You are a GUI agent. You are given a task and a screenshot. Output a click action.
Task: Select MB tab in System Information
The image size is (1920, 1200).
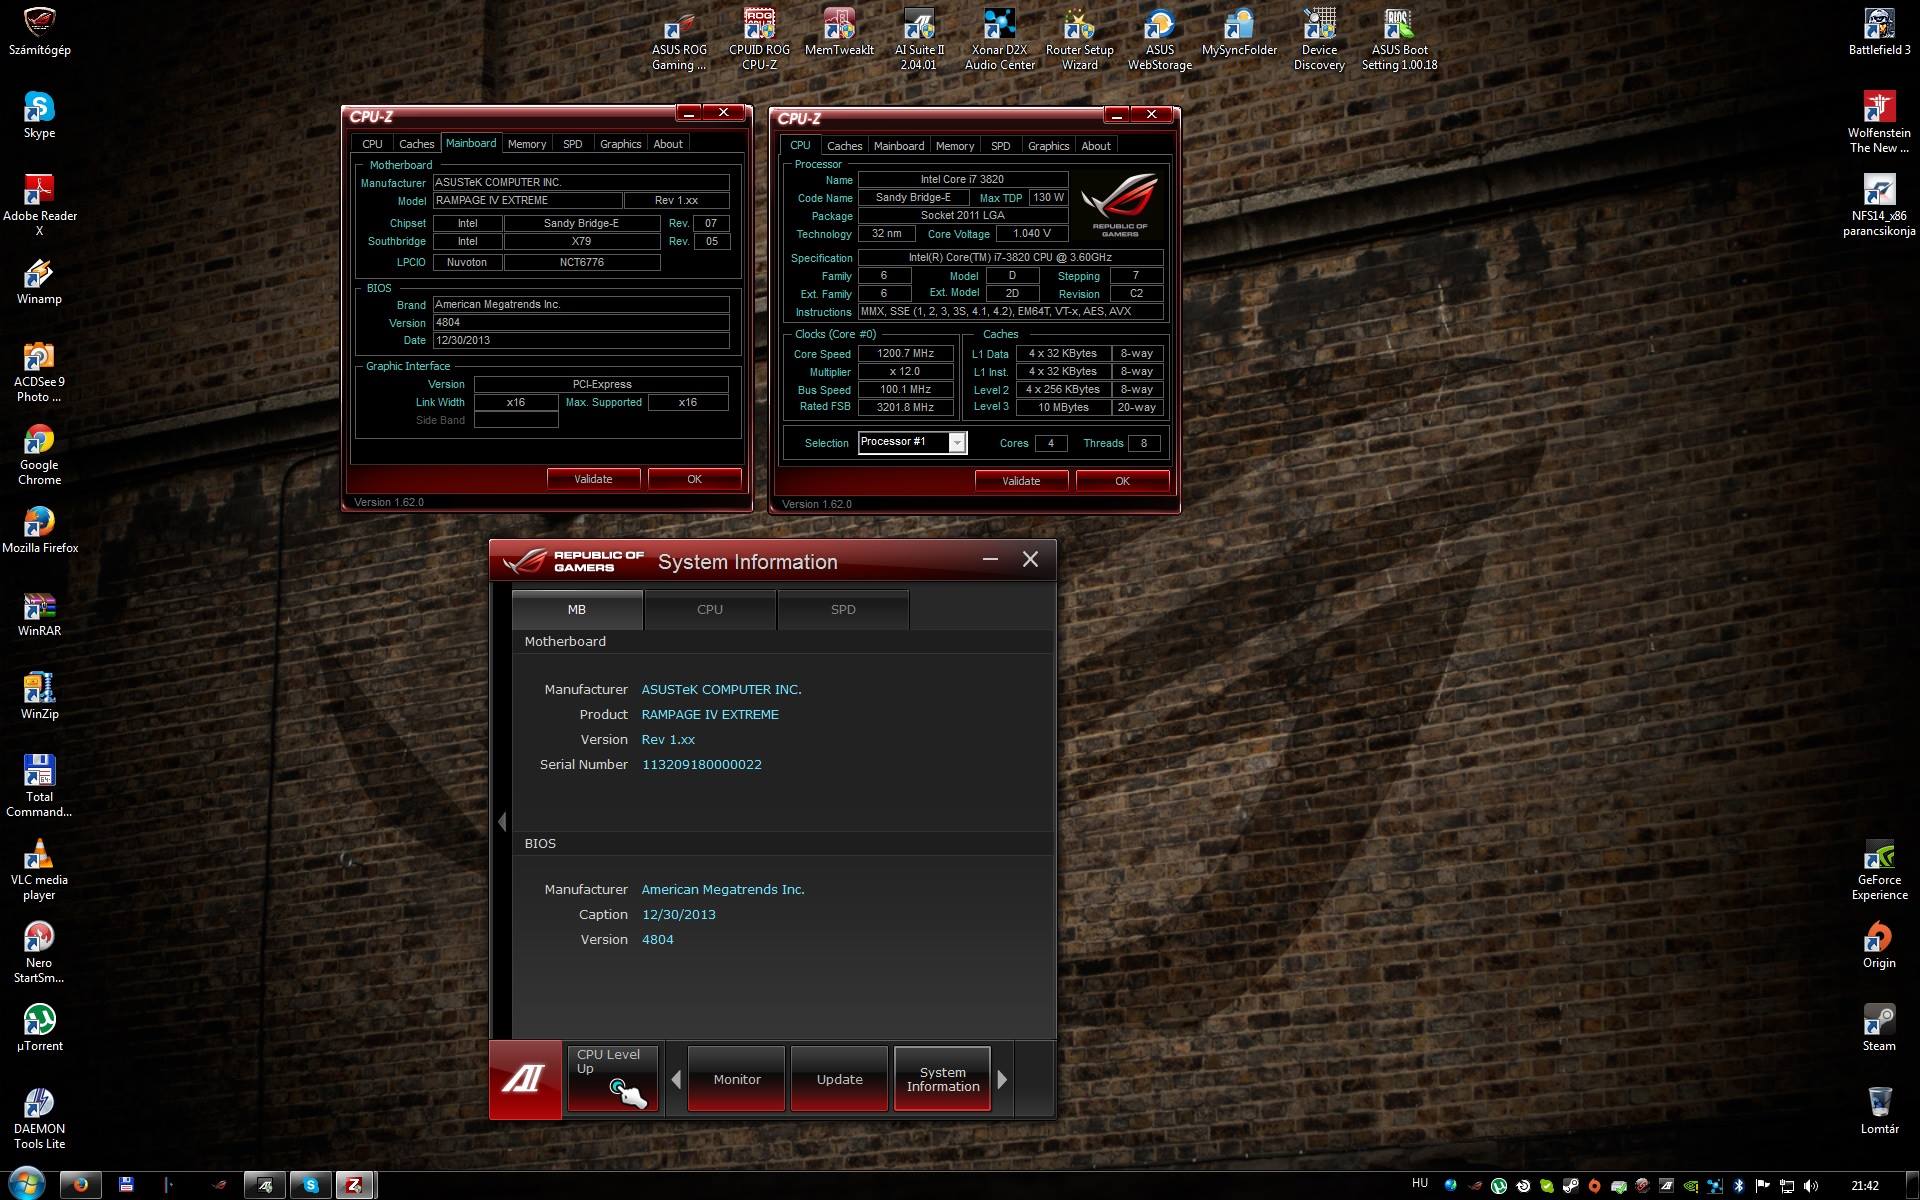click(577, 609)
